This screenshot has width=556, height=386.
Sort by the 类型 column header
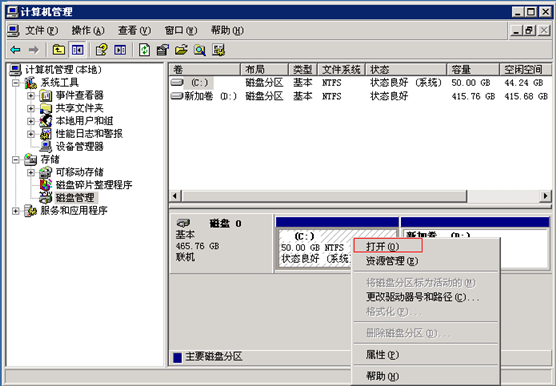(x=303, y=69)
